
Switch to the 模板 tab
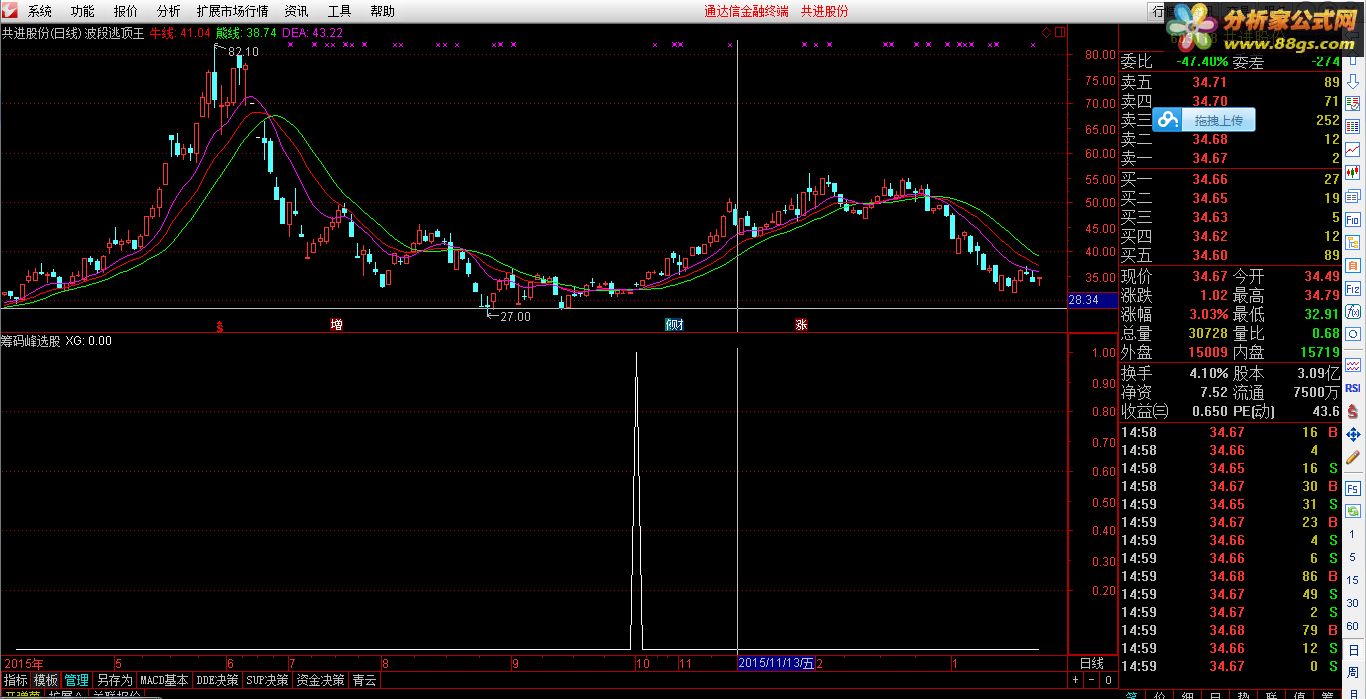tap(46, 680)
